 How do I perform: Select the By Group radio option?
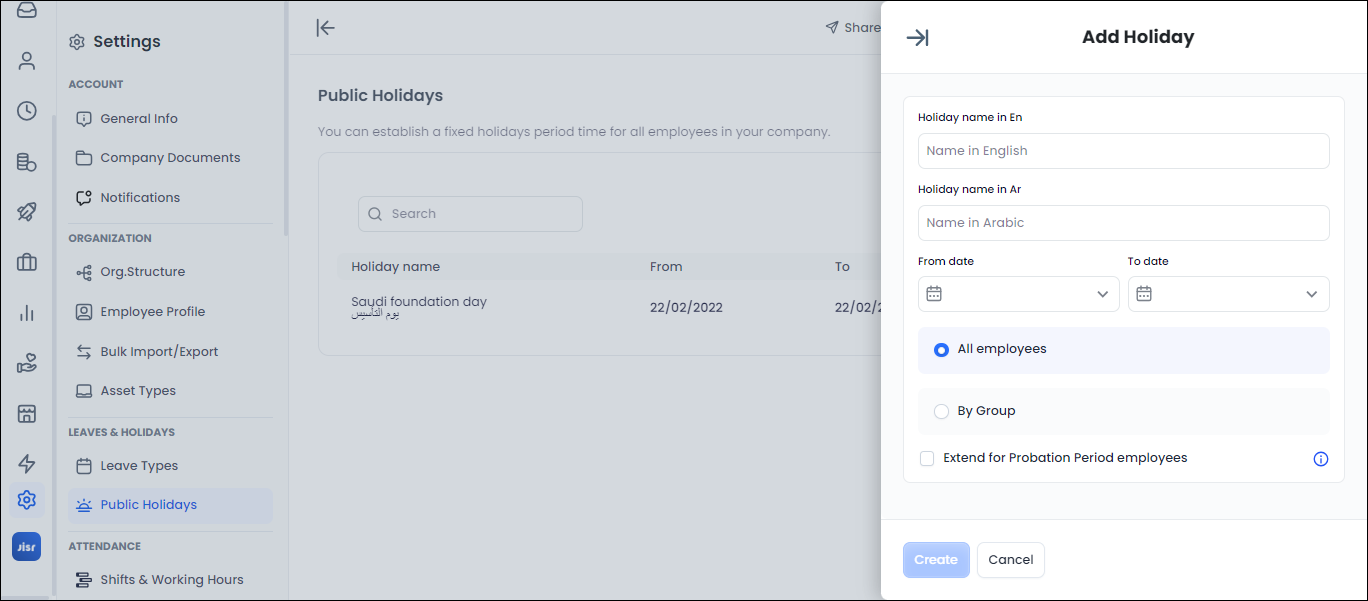[x=941, y=411]
